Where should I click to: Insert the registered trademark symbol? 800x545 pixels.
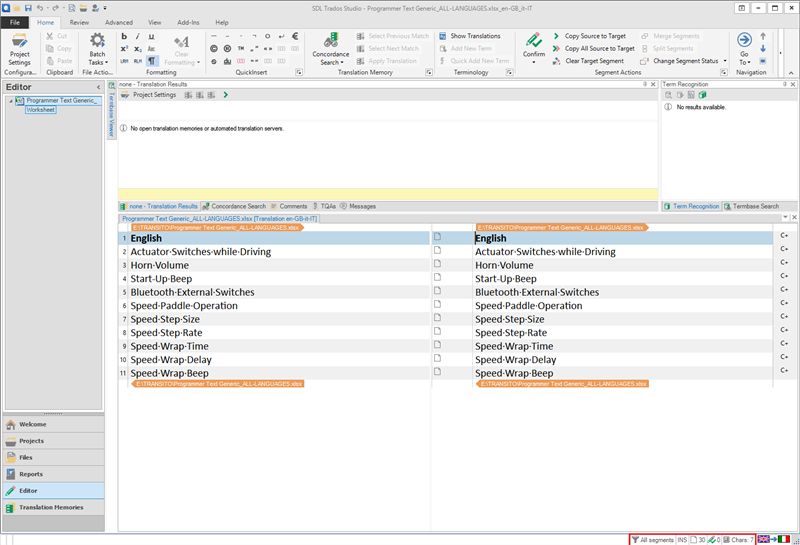(227, 48)
